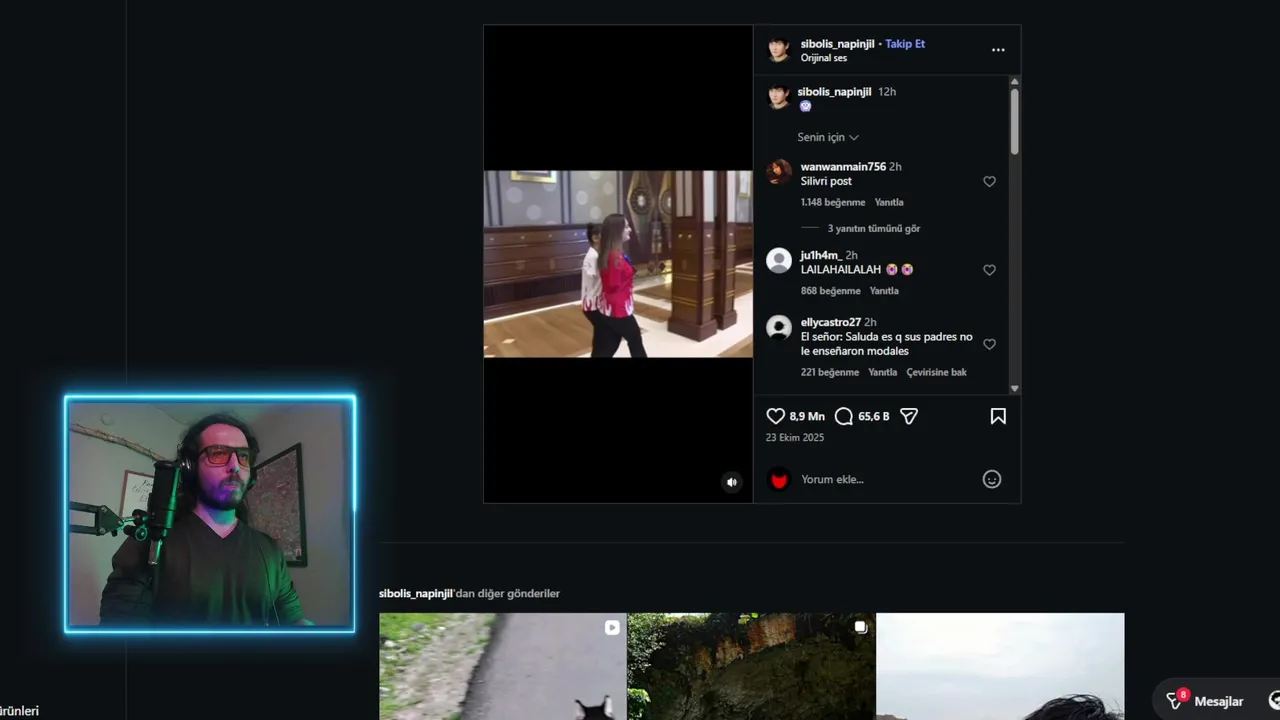The height and width of the screenshot is (720, 1280).
Task: Like ellycastro27's comment heart
Action: 989,344
